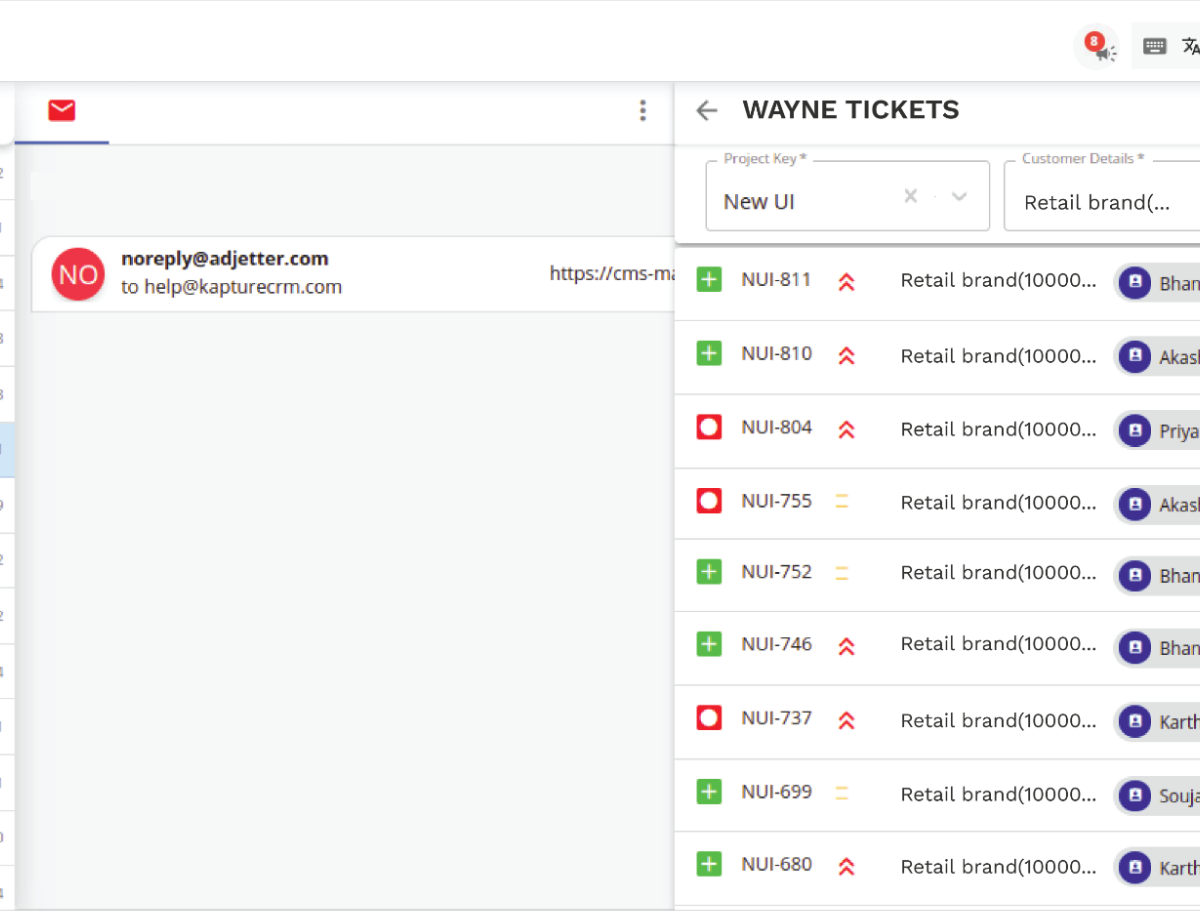Open the https://cms-ma link preview
The height and width of the screenshot is (911, 1200).
pyautogui.click(x=612, y=273)
